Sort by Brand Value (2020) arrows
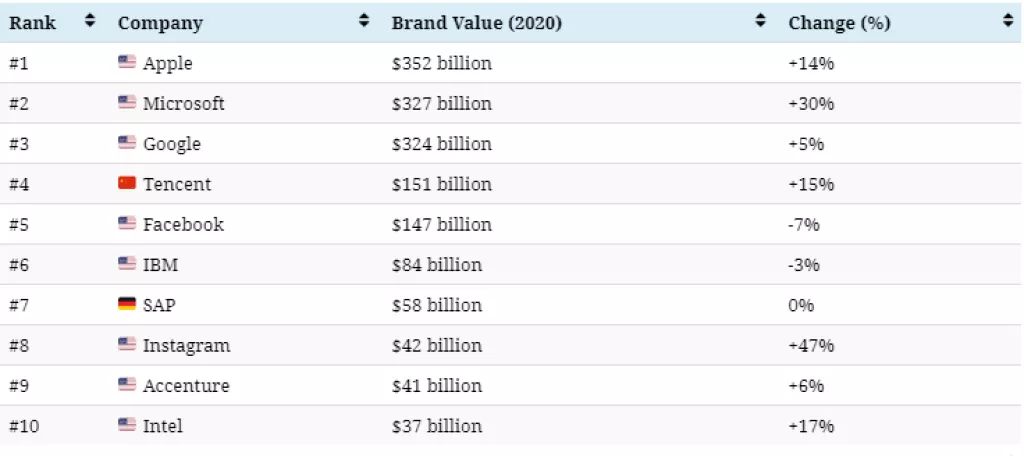The width and height of the screenshot is (1024, 456). click(x=761, y=21)
